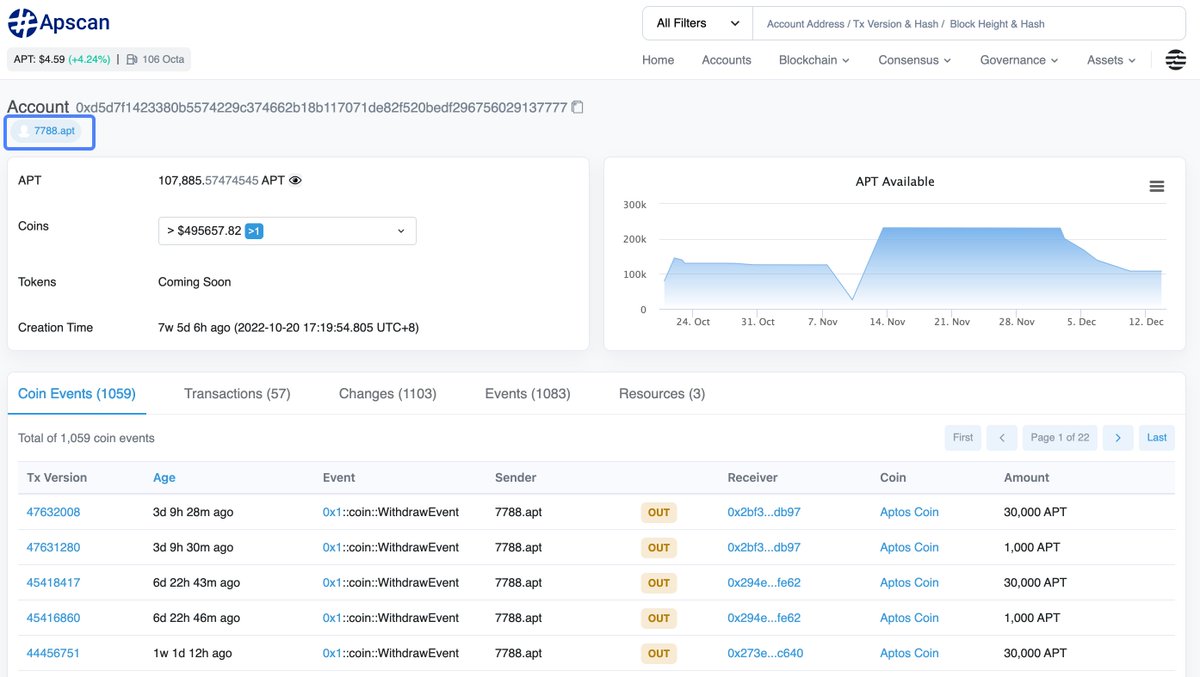Click the APT price $4.59 indicator

click(62, 59)
